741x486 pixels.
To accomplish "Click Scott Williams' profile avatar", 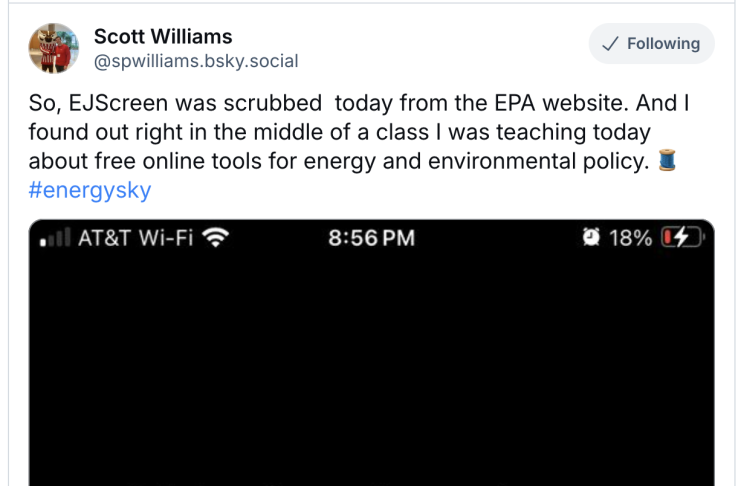I will coord(54,48).
